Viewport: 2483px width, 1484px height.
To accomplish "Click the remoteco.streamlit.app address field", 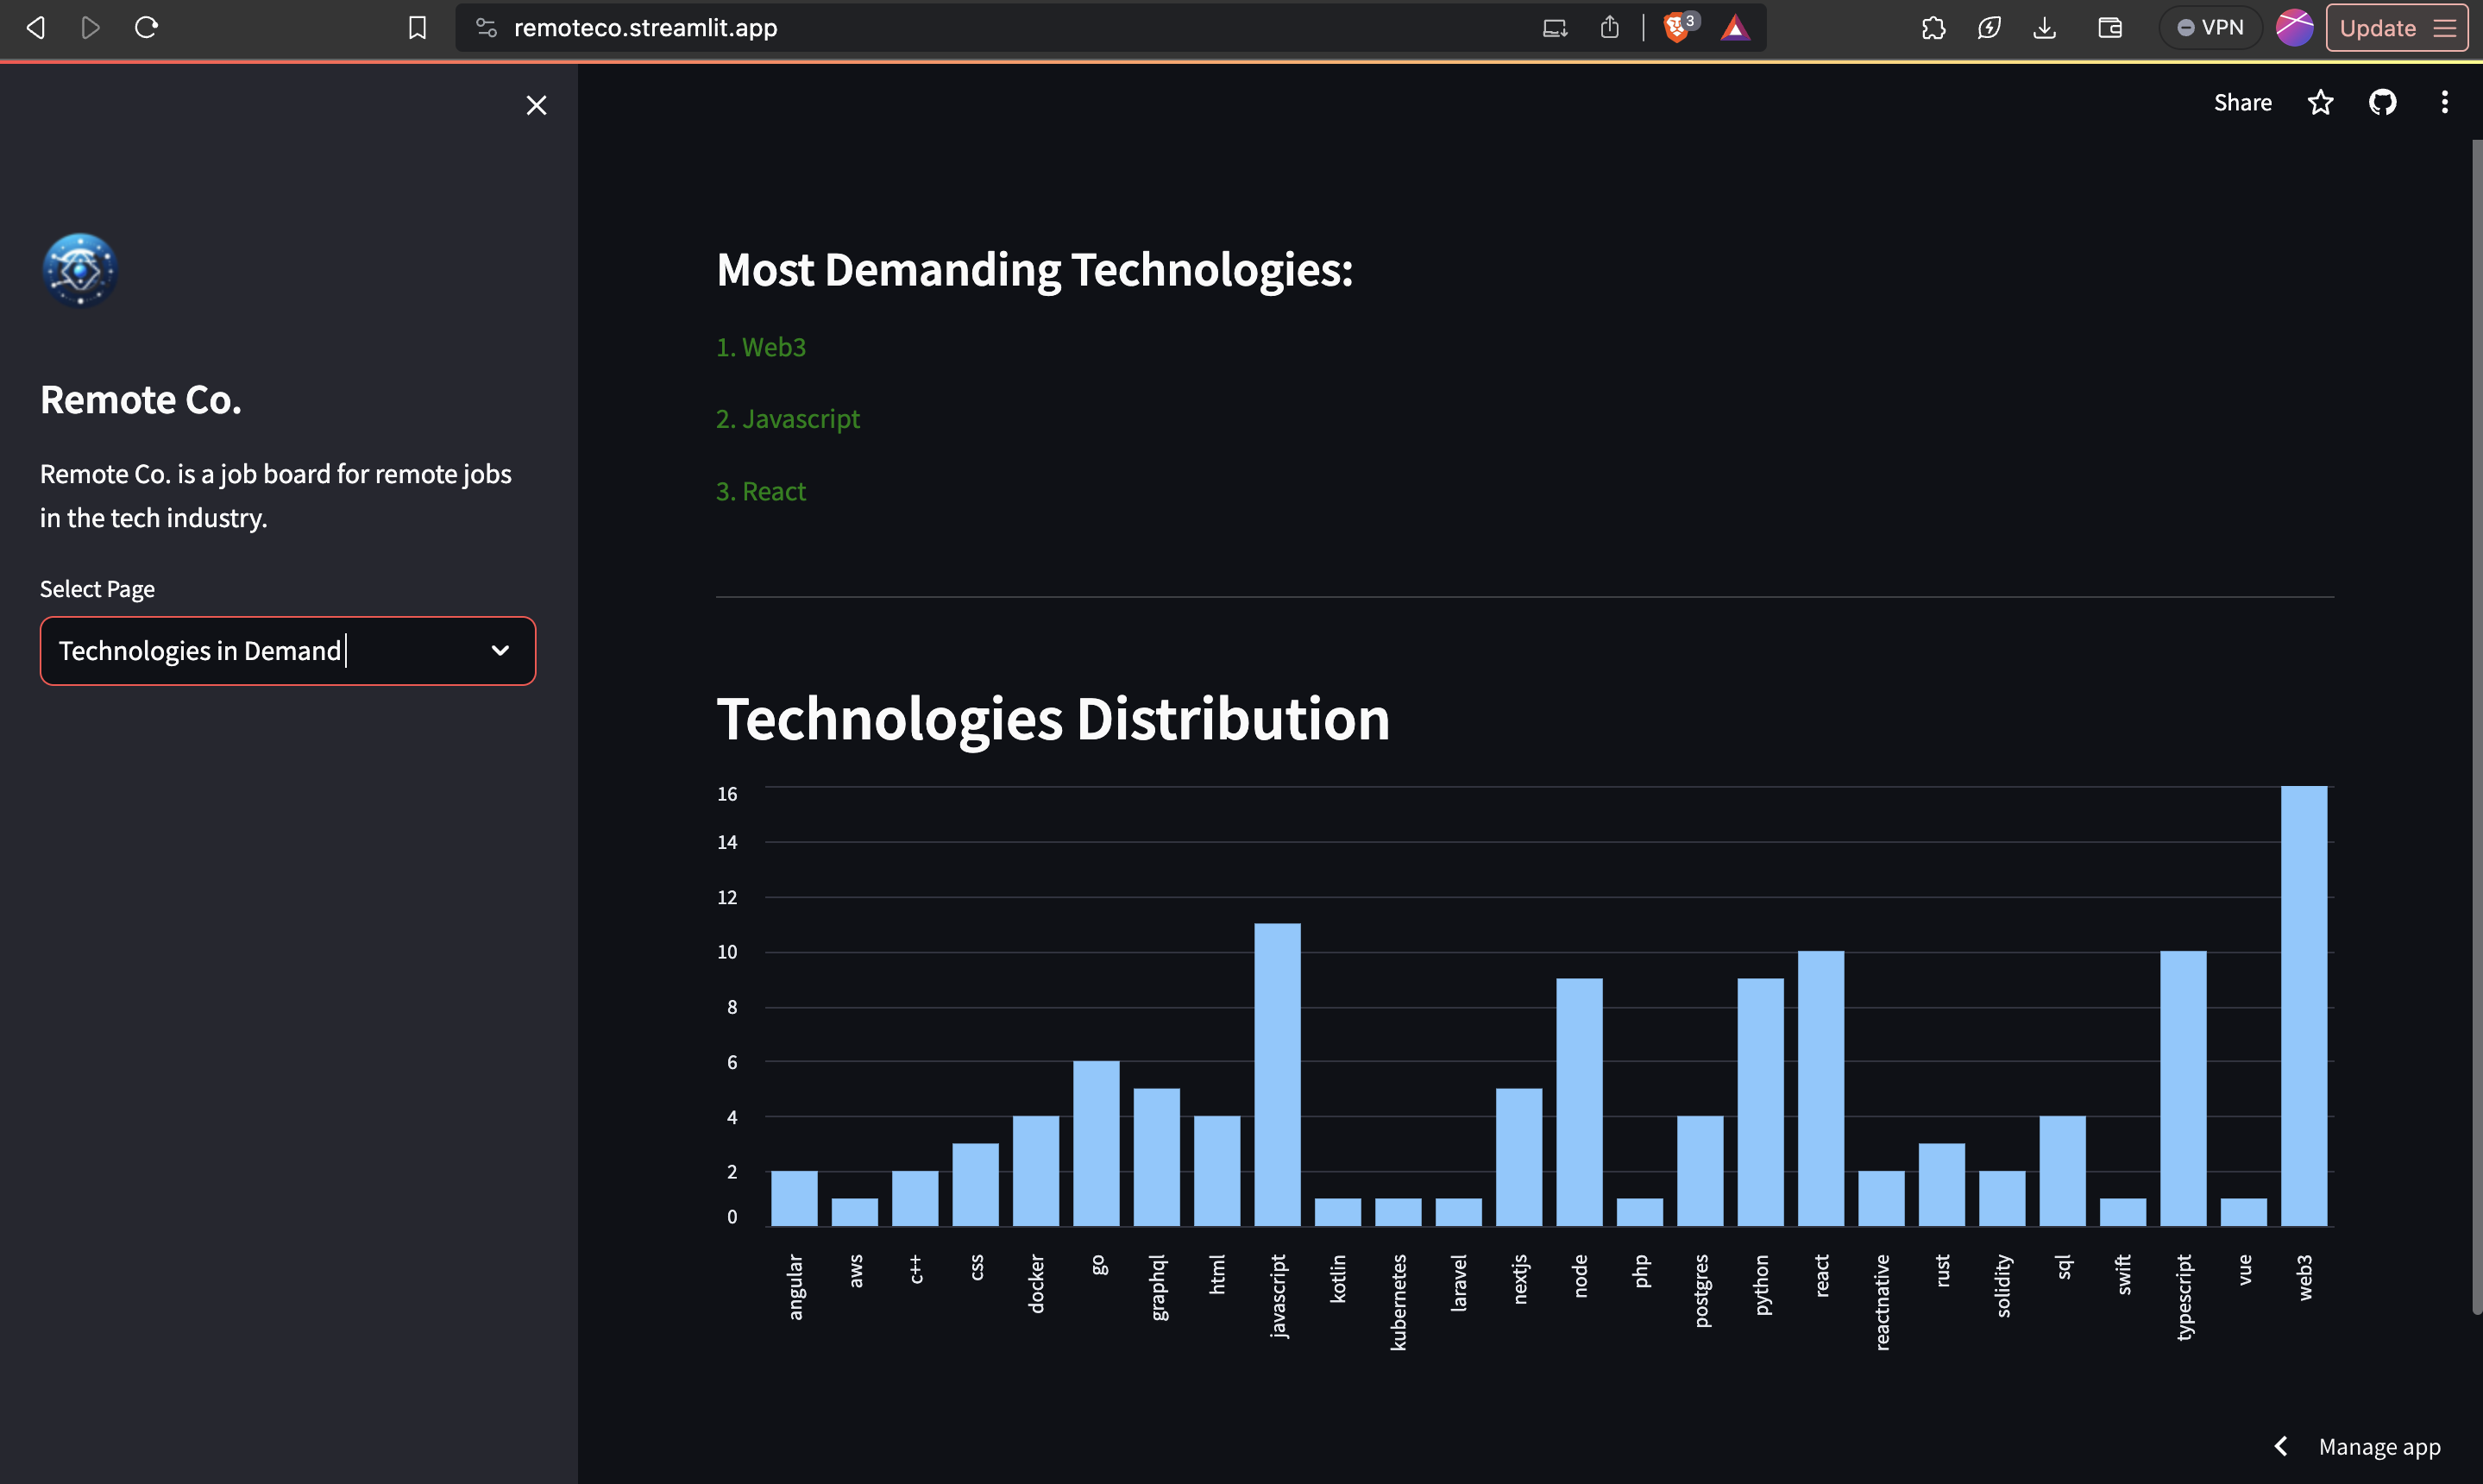I will click(900, 28).
